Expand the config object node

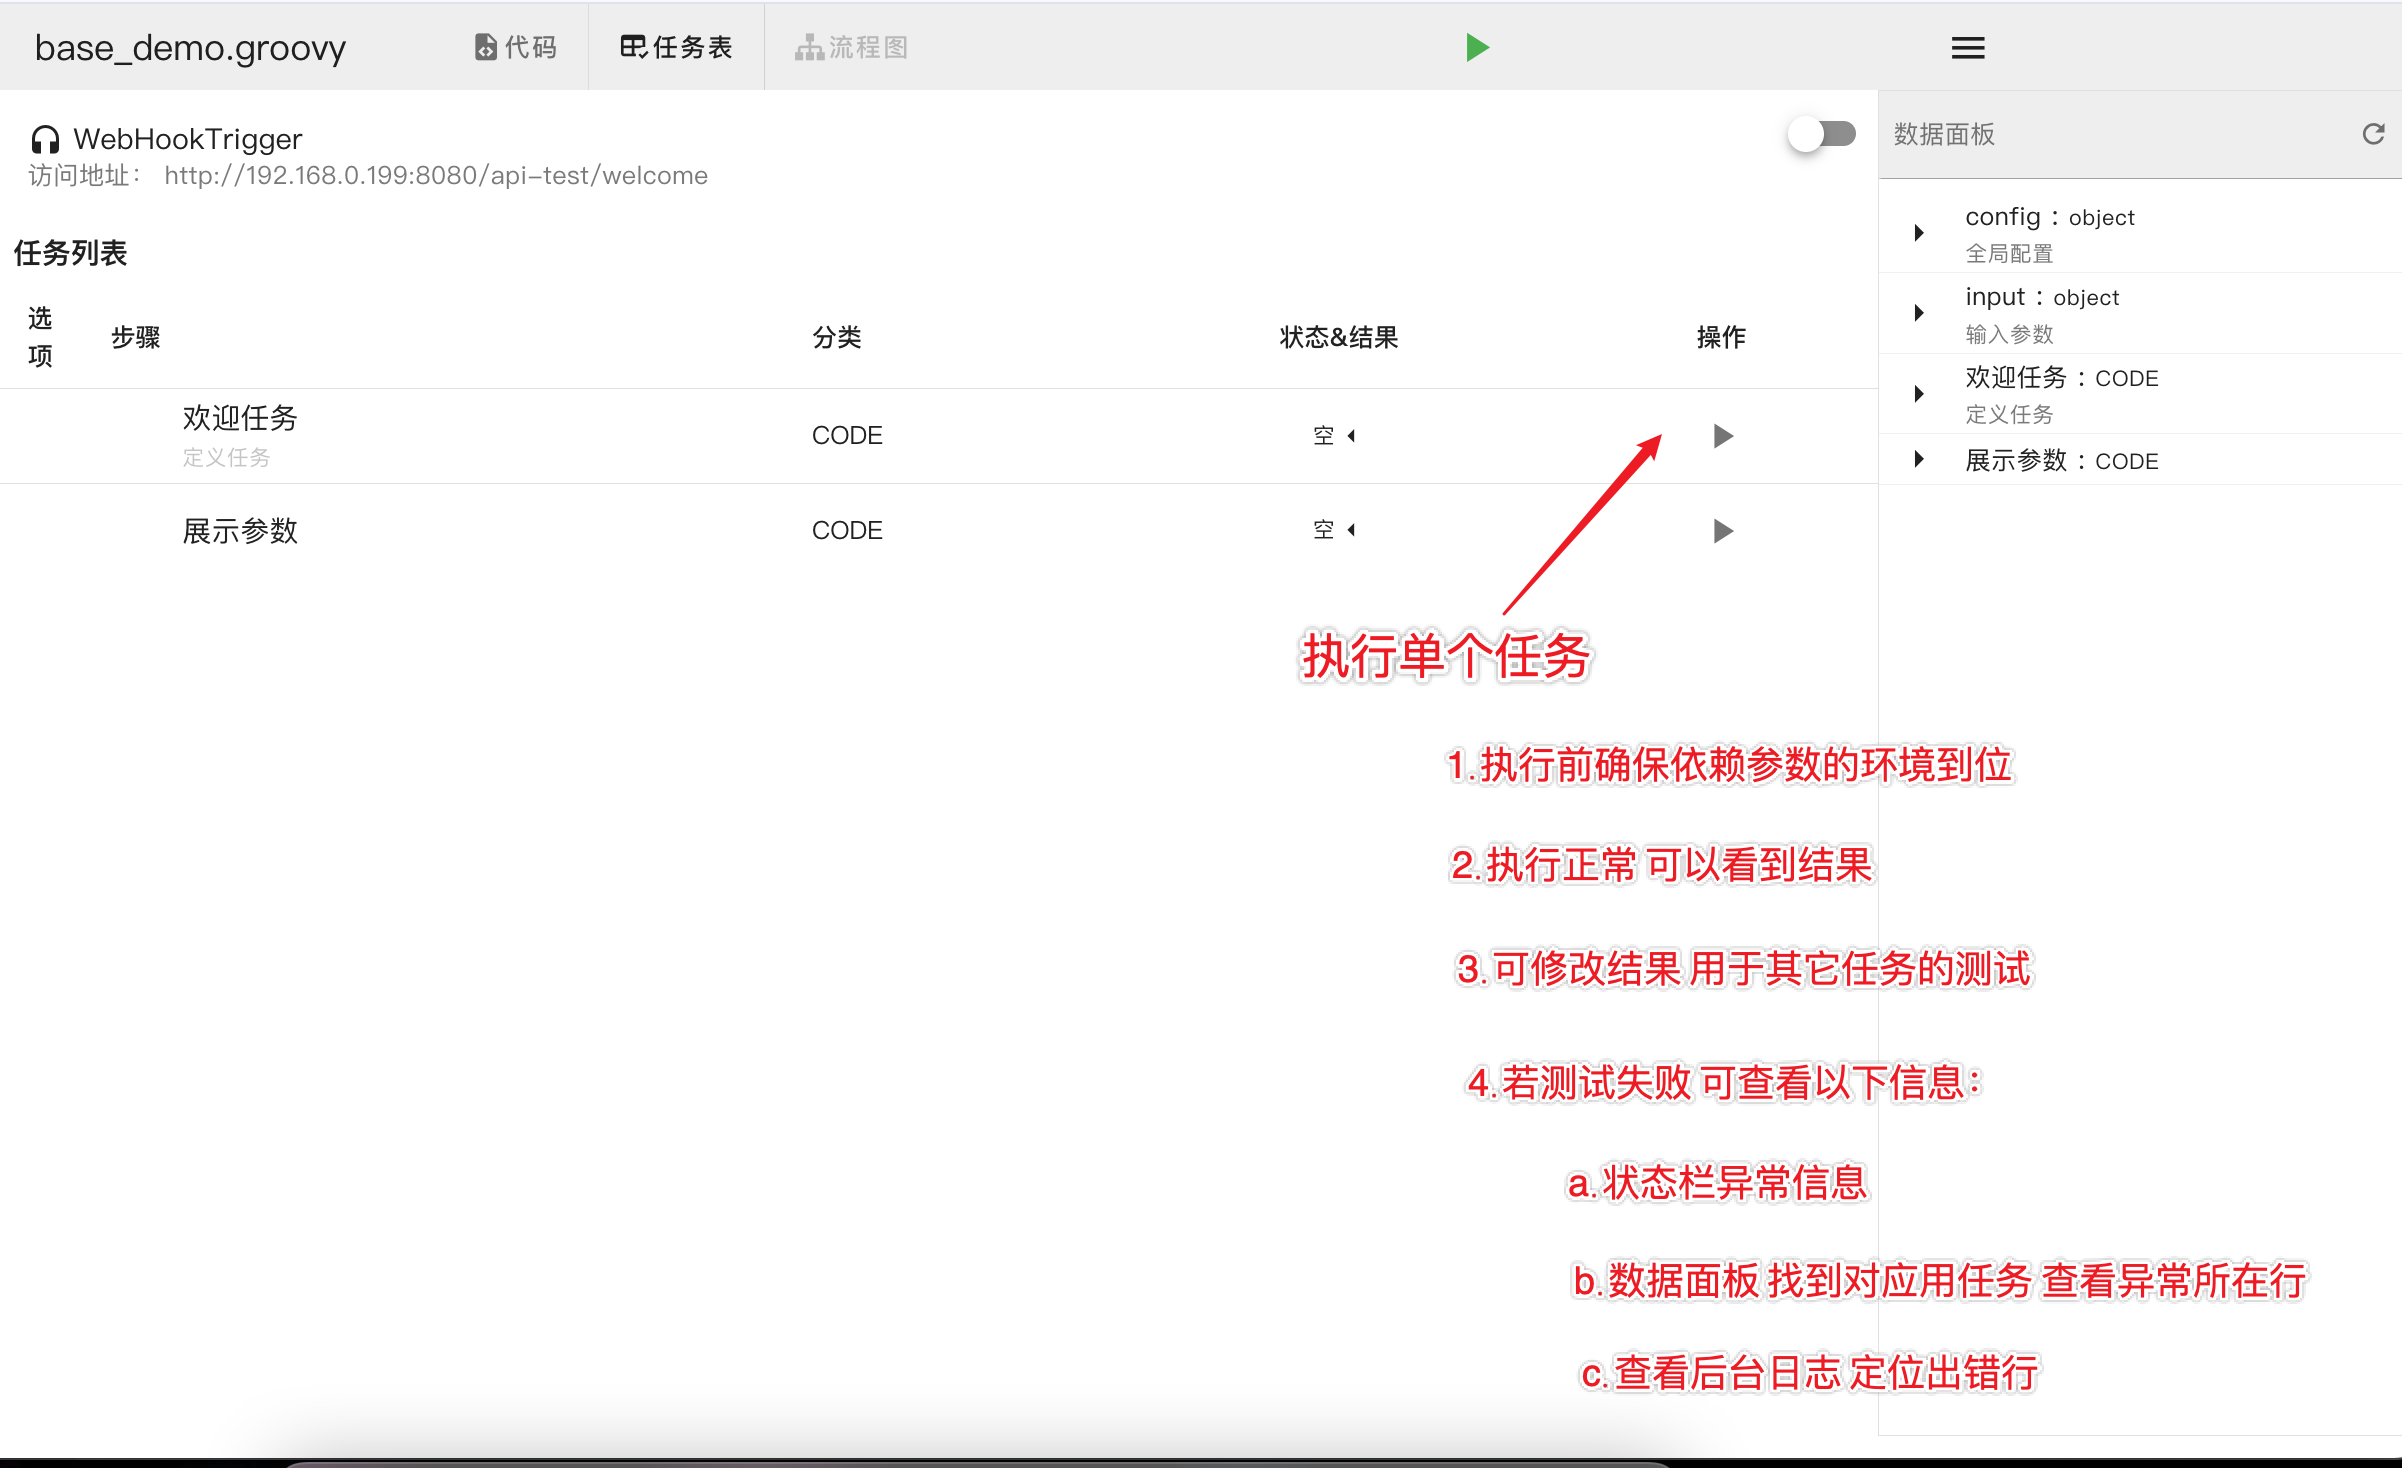tap(1918, 233)
